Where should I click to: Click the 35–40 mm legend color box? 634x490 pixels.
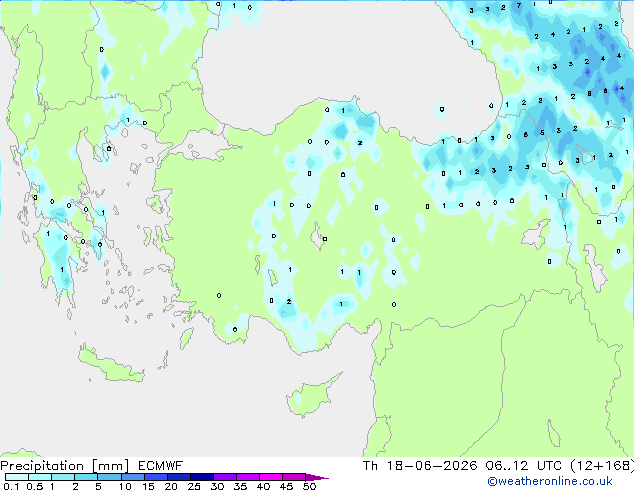[x=247, y=477]
